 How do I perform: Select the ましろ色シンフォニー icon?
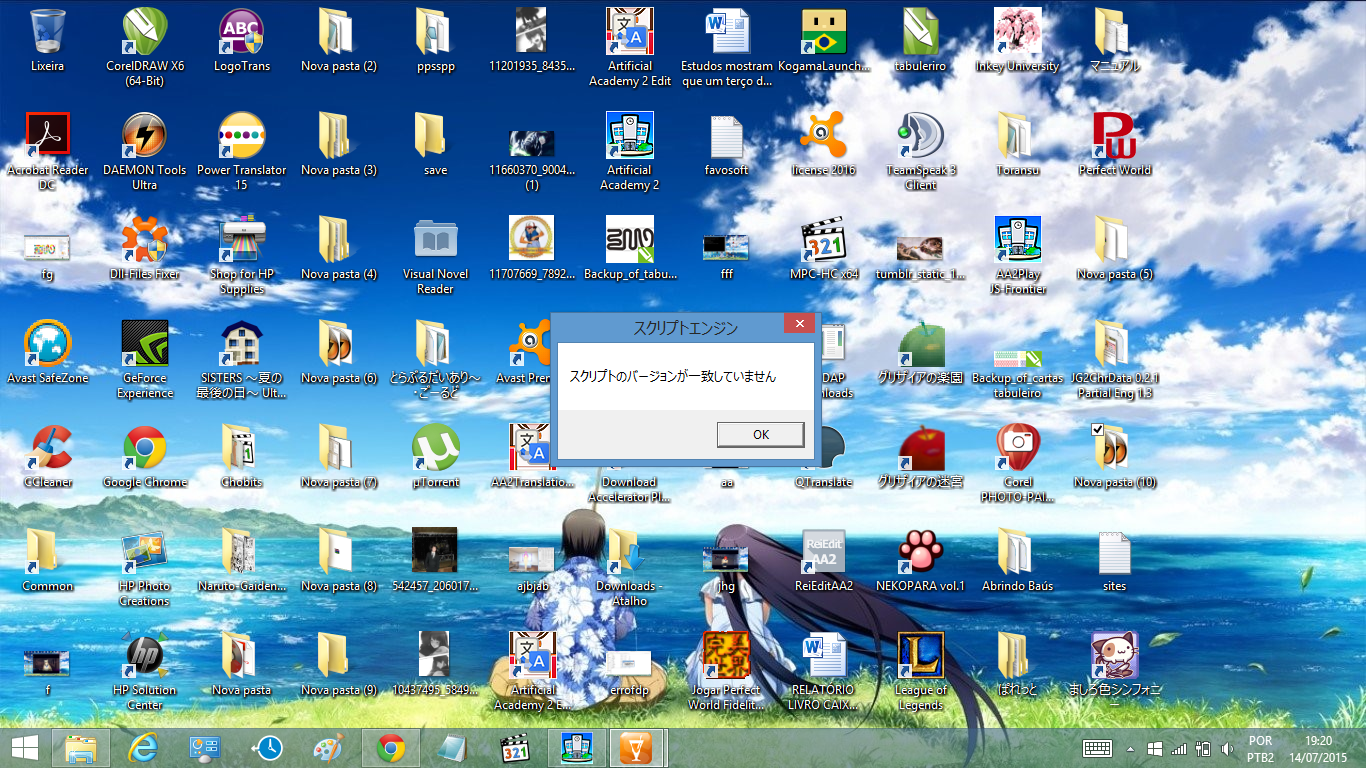tap(1114, 671)
